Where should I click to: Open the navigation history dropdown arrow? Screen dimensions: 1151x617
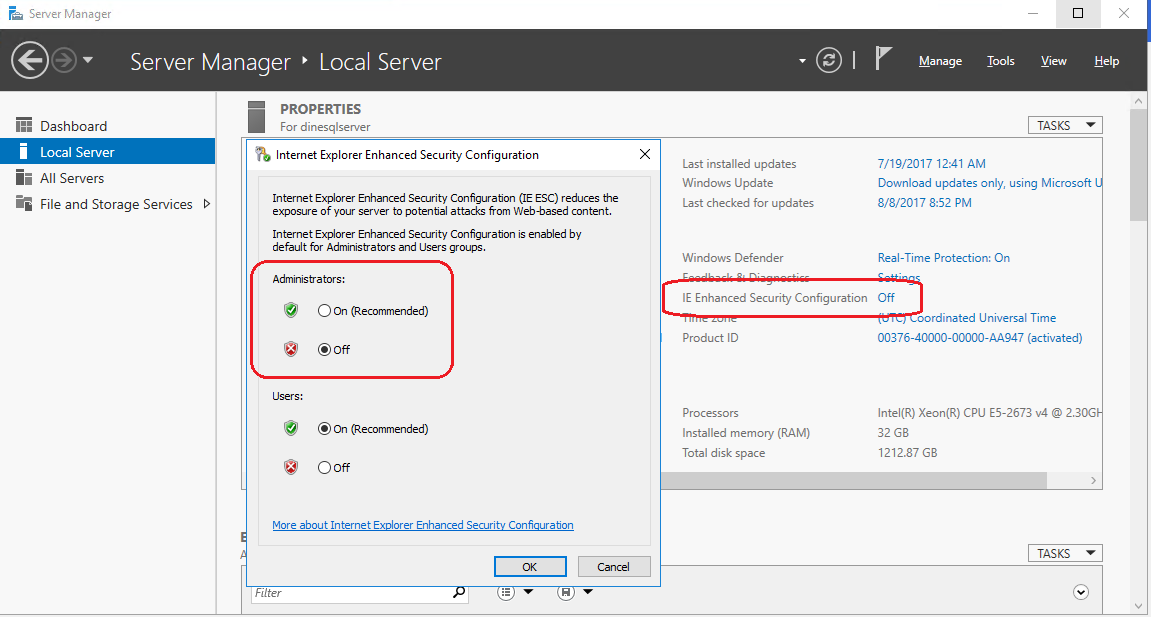(88, 60)
